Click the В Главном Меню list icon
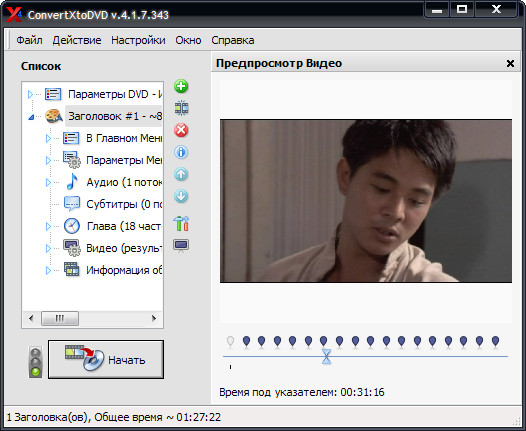 (x=71, y=138)
